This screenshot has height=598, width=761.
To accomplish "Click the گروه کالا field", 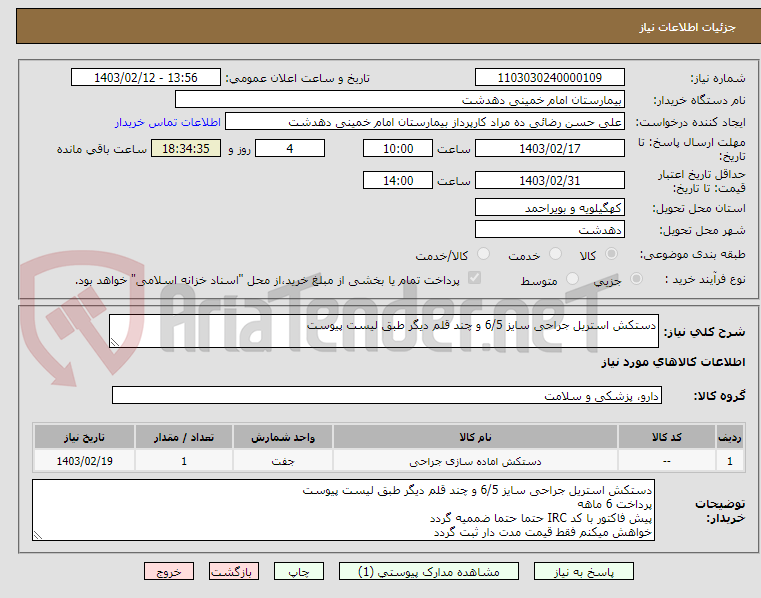I will pyautogui.click(x=387, y=395).
